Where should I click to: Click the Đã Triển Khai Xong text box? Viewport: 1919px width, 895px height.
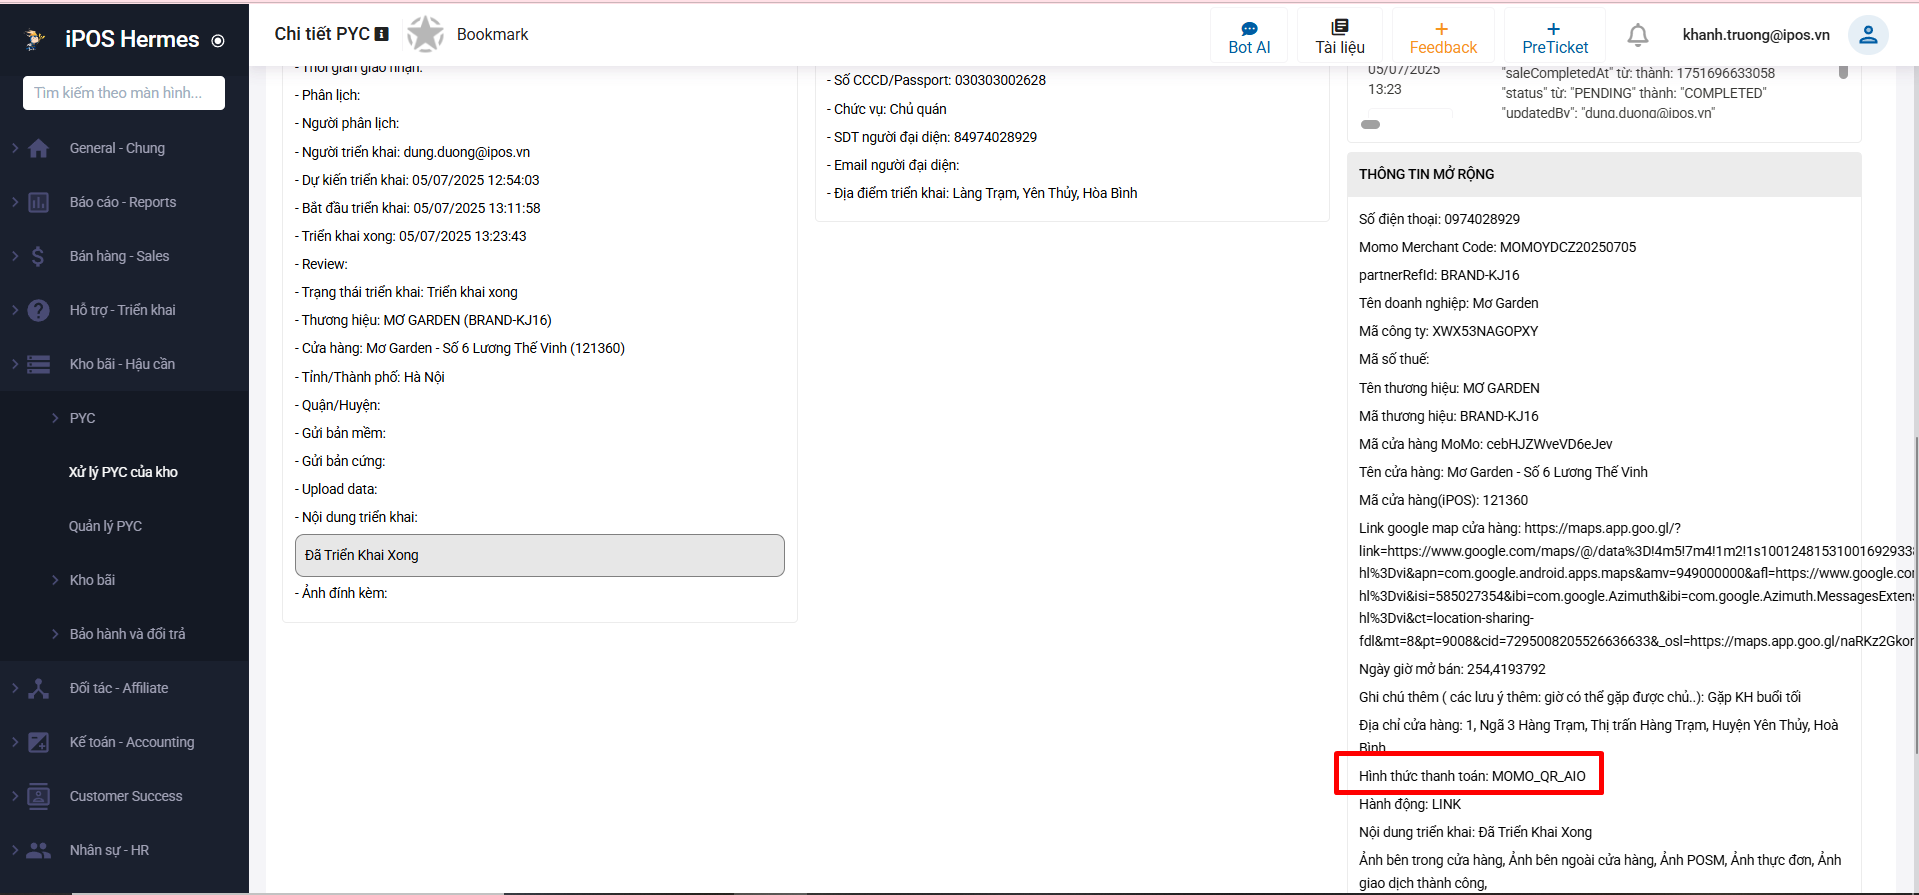pyautogui.click(x=540, y=555)
